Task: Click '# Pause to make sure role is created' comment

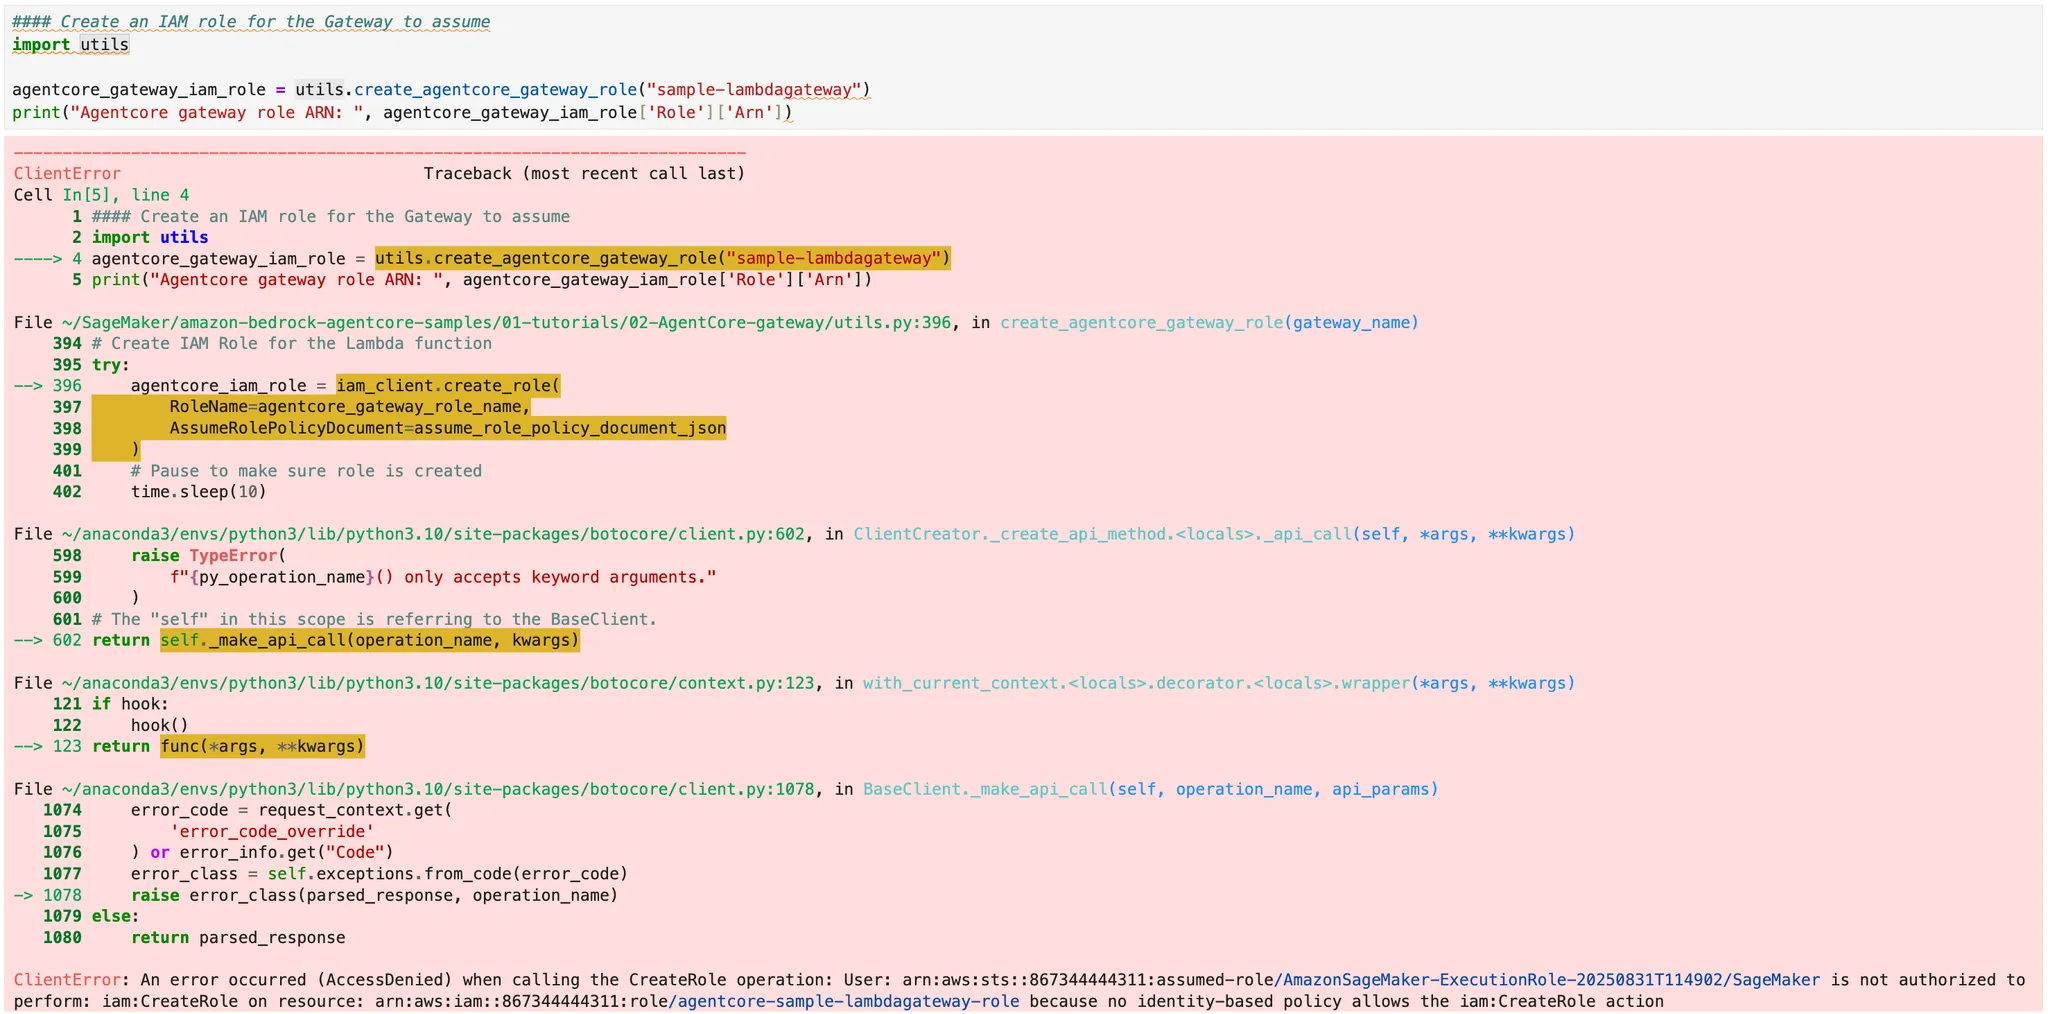Action: (x=306, y=471)
